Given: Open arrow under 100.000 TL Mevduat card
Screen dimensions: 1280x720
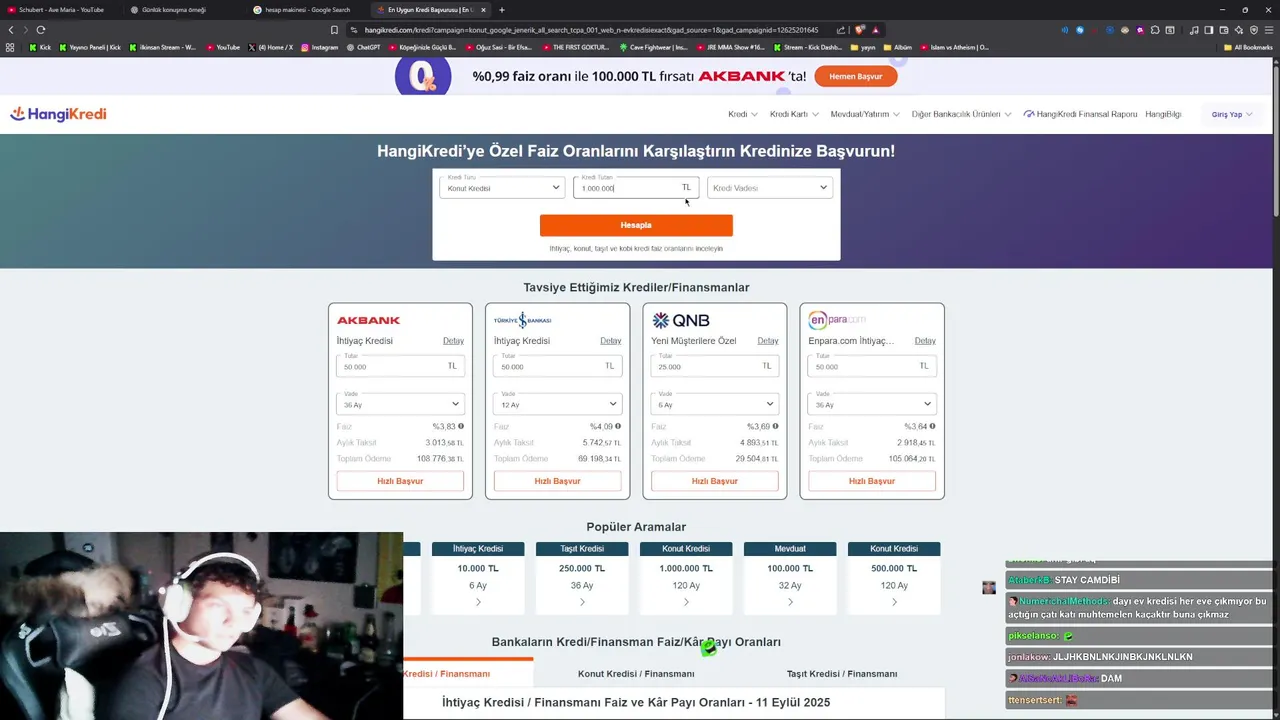Looking at the screenshot, I should click(790, 602).
